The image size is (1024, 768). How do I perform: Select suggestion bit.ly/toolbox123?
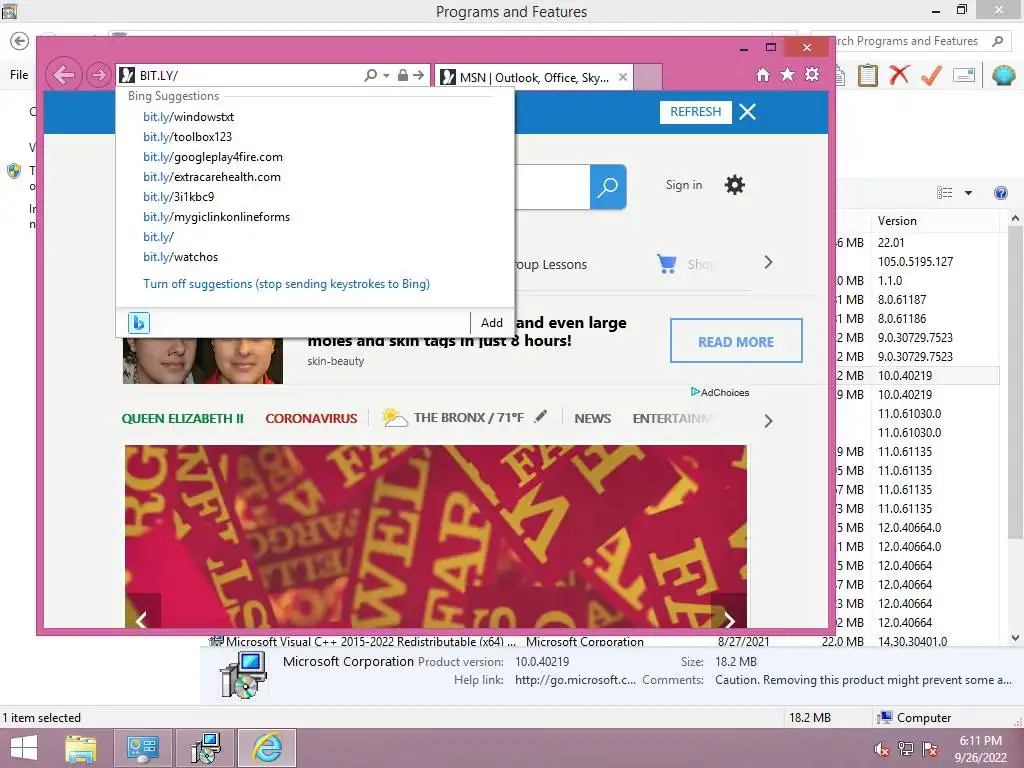(x=187, y=136)
